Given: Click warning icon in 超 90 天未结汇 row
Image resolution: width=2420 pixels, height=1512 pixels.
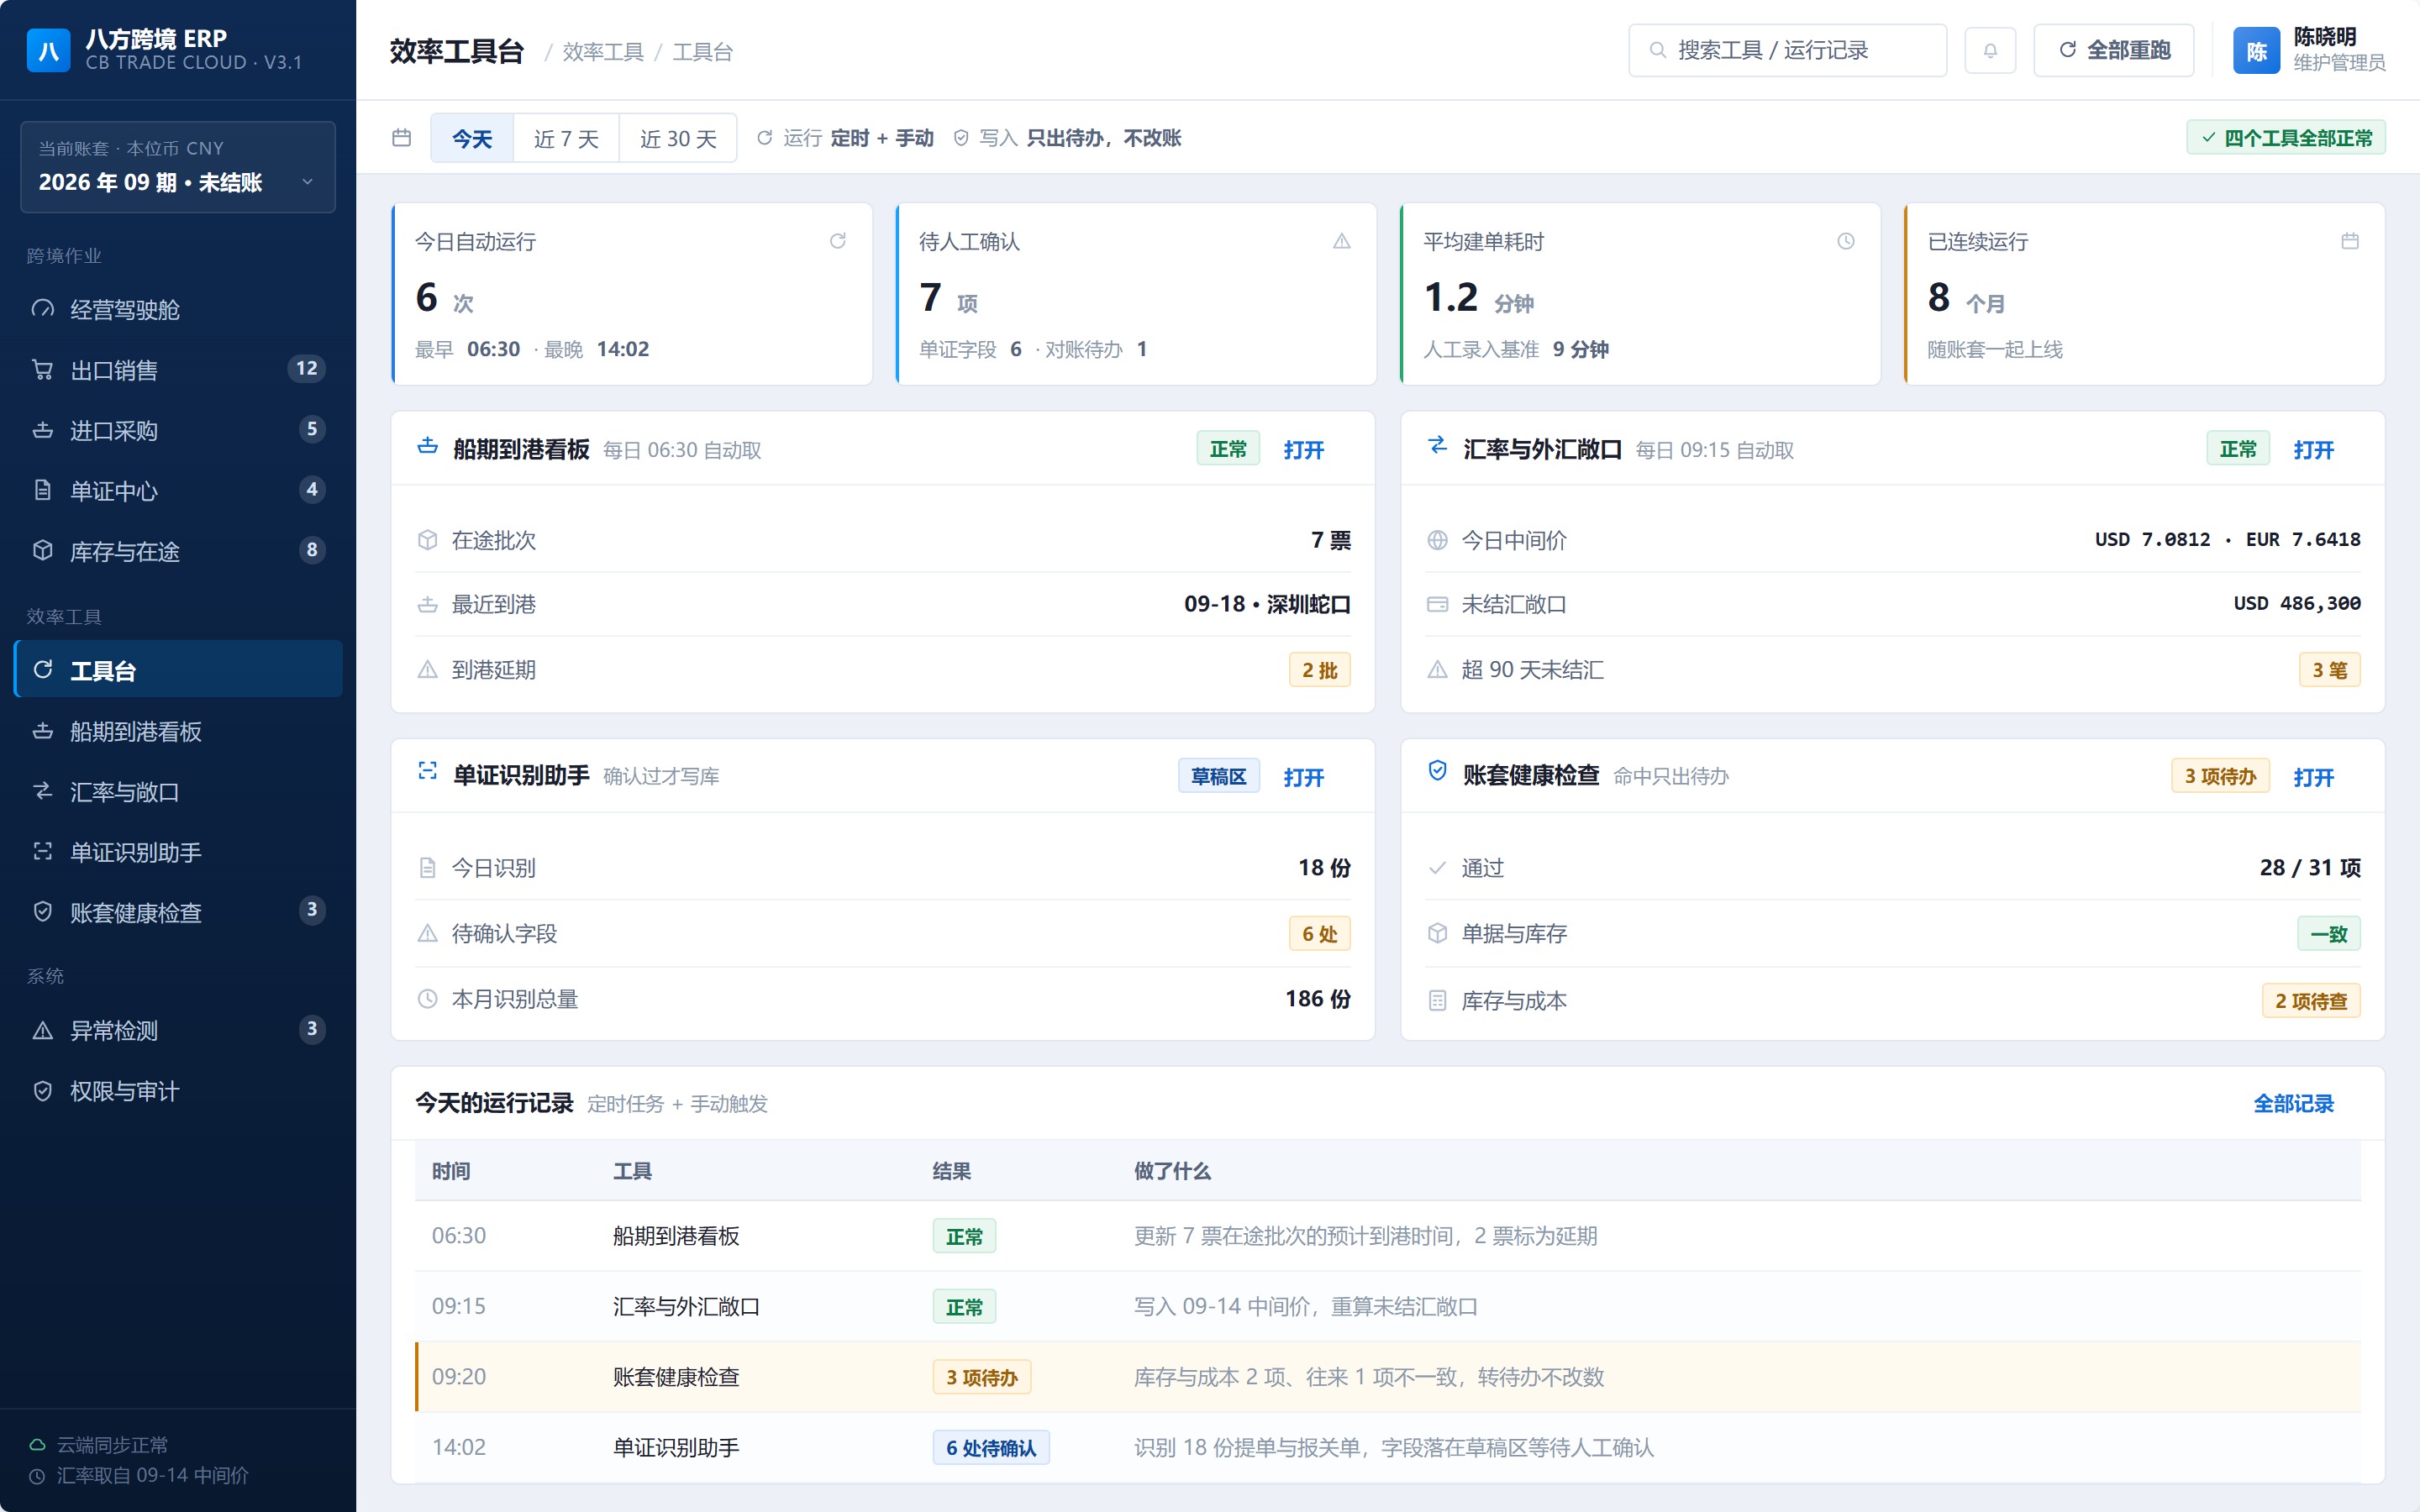Looking at the screenshot, I should tap(1437, 670).
